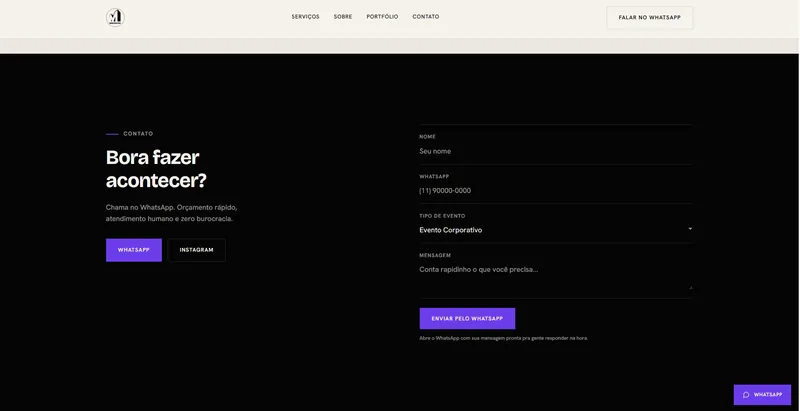Expand the Tipo de Evento dropdown arrow
Screen dimensions: 800x411
coord(690,229)
